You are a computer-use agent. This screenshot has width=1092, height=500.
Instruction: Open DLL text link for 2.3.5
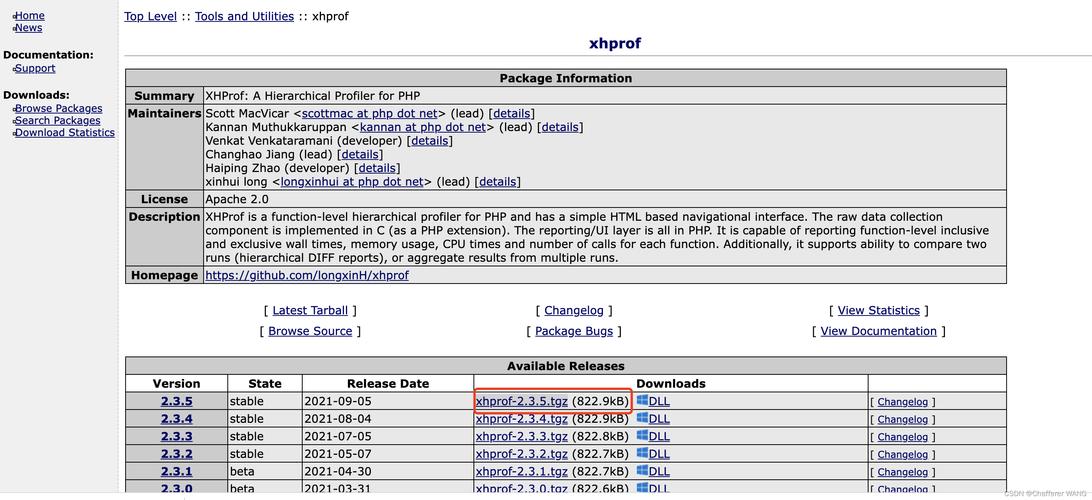pos(659,402)
